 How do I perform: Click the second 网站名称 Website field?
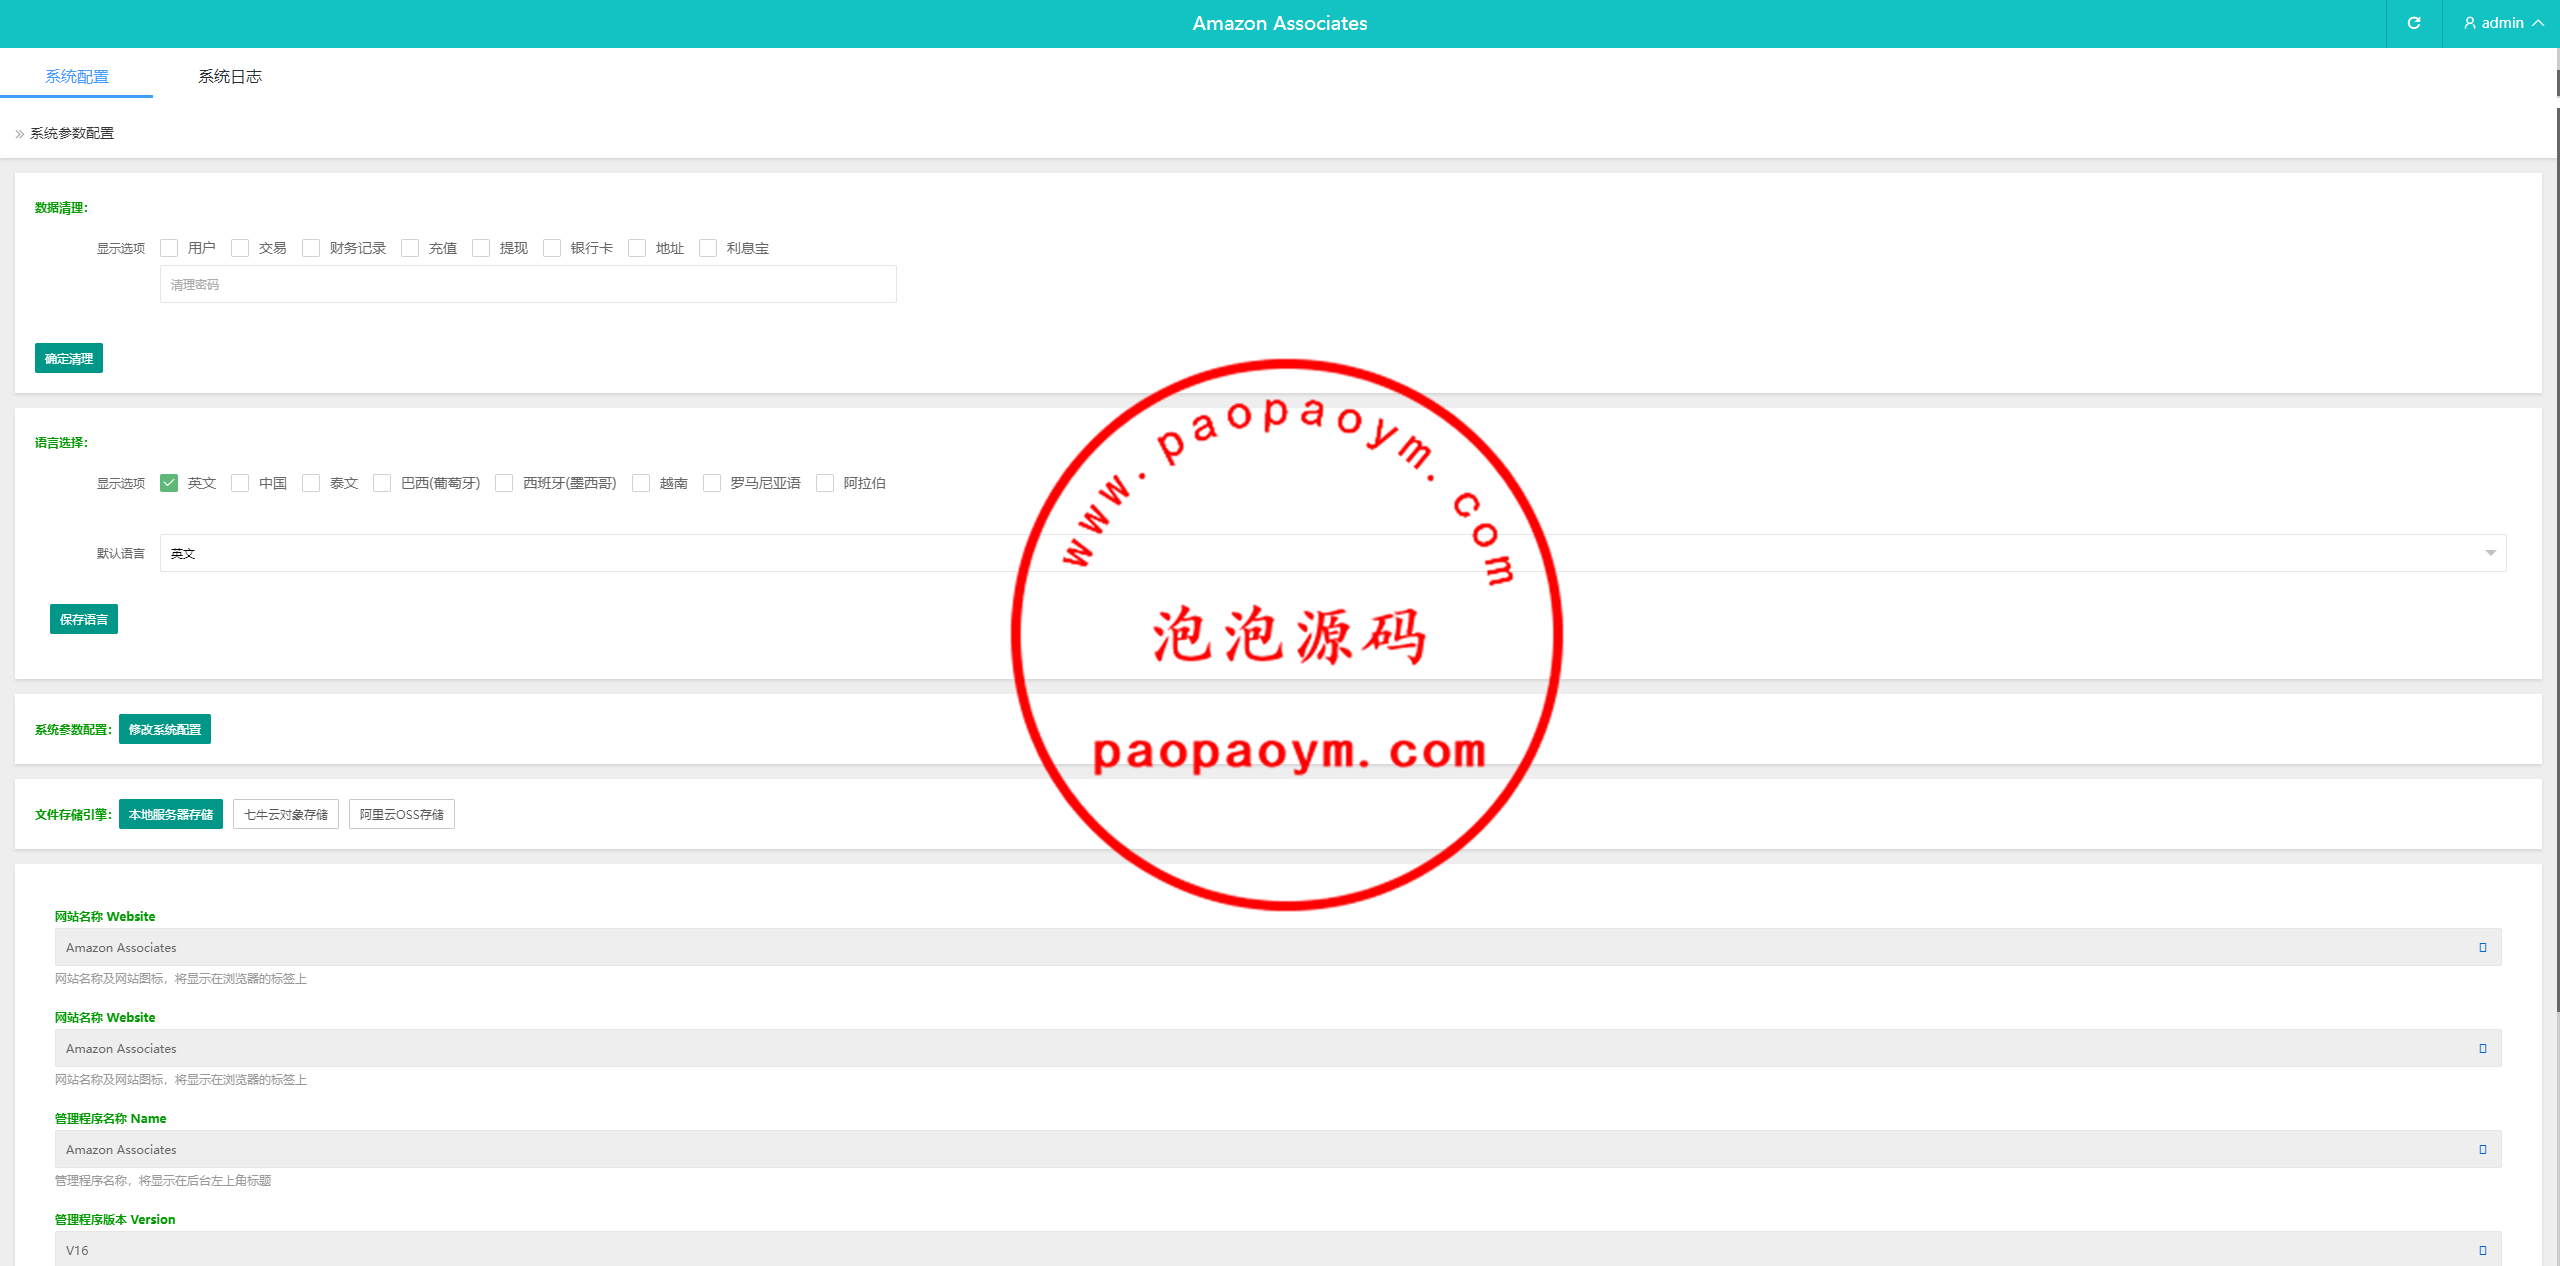(1278, 1048)
